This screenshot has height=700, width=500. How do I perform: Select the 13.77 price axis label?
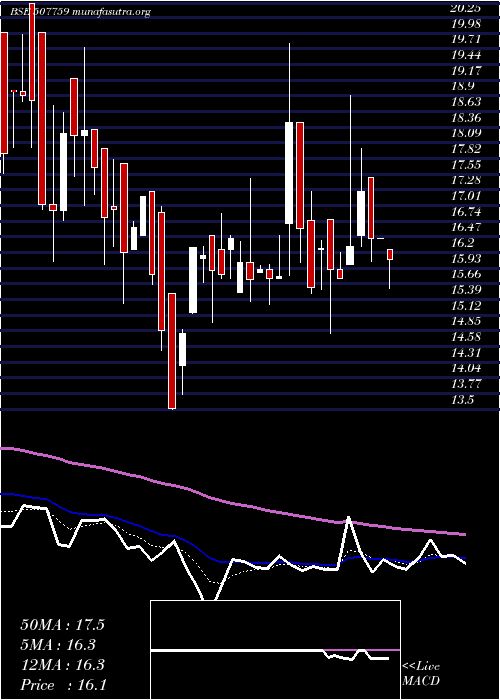465,383
